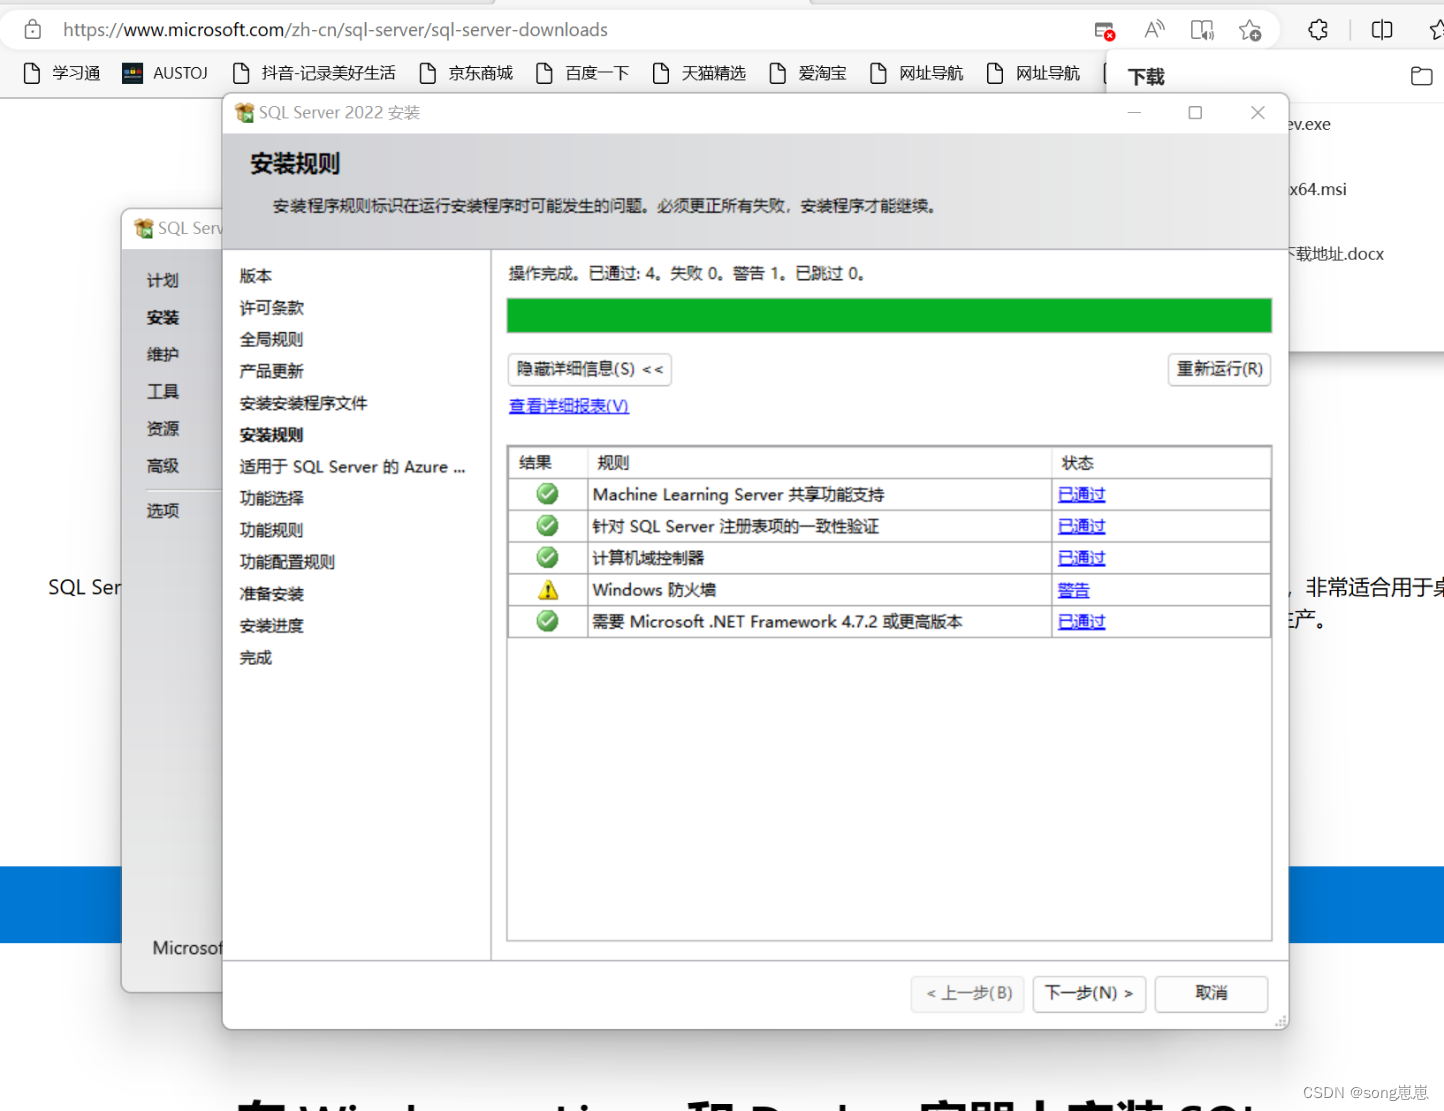This screenshot has height=1111, width=1444.
Task: Click 选项 in background Installation Center window
Action: 163,511
